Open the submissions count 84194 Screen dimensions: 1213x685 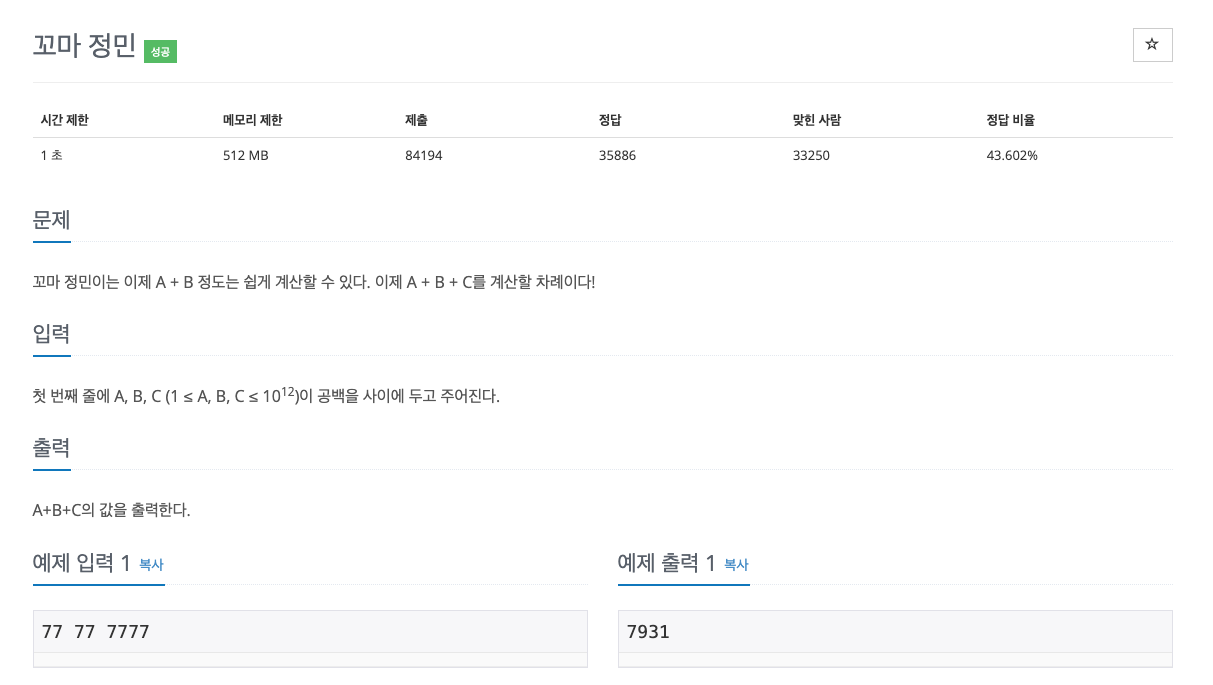coord(423,155)
